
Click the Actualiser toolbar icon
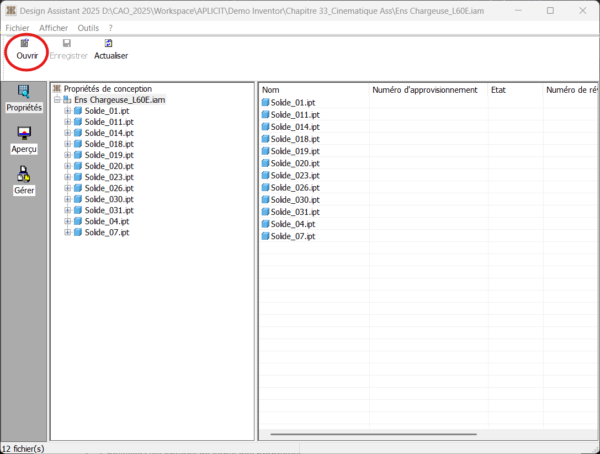110,44
